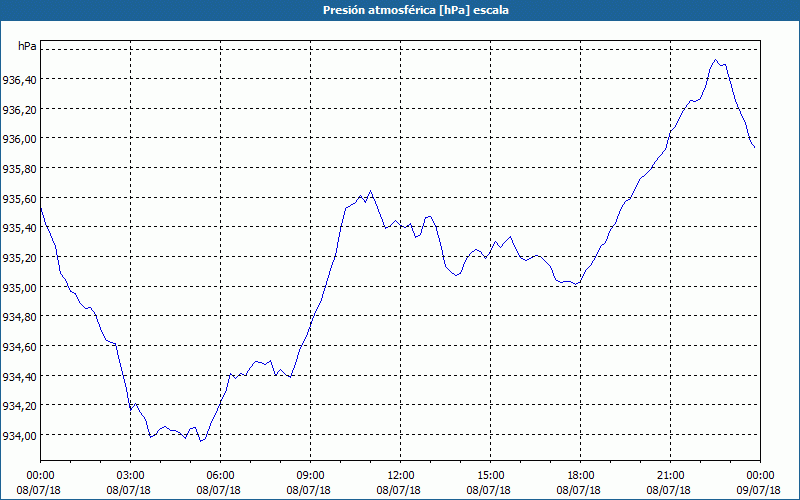Click the 934,20 y-axis label
This screenshot has width=800, height=500.
point(19,406)
